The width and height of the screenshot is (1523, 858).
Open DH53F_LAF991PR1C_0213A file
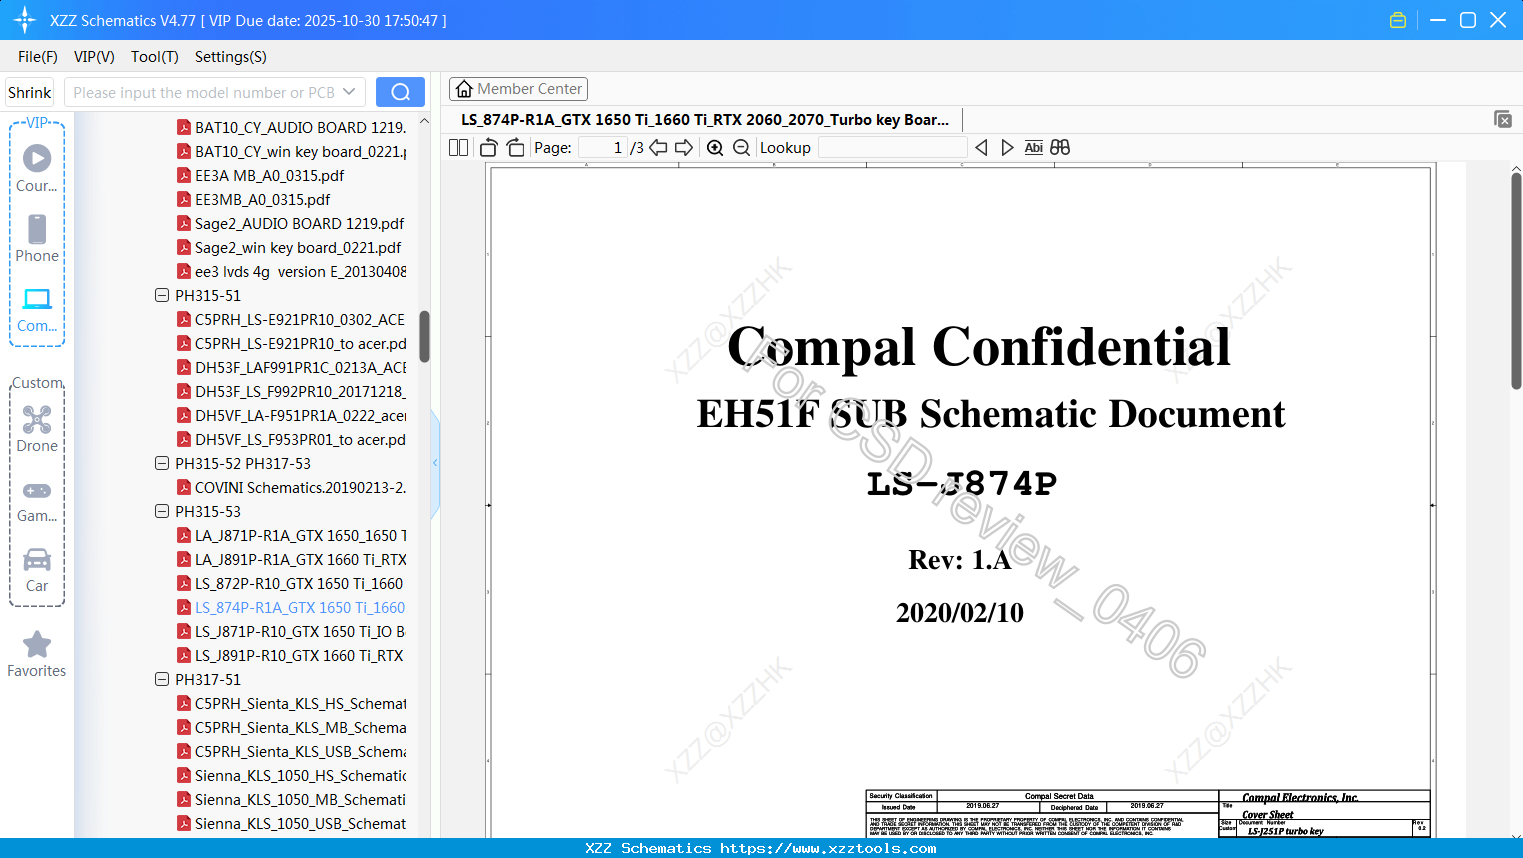coord(292,368)
